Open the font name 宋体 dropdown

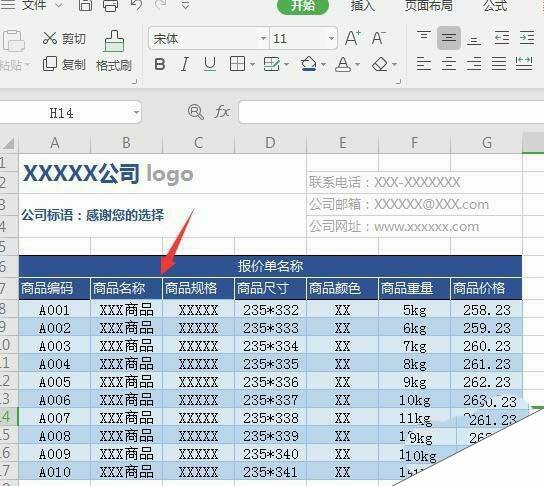[263, 38]
